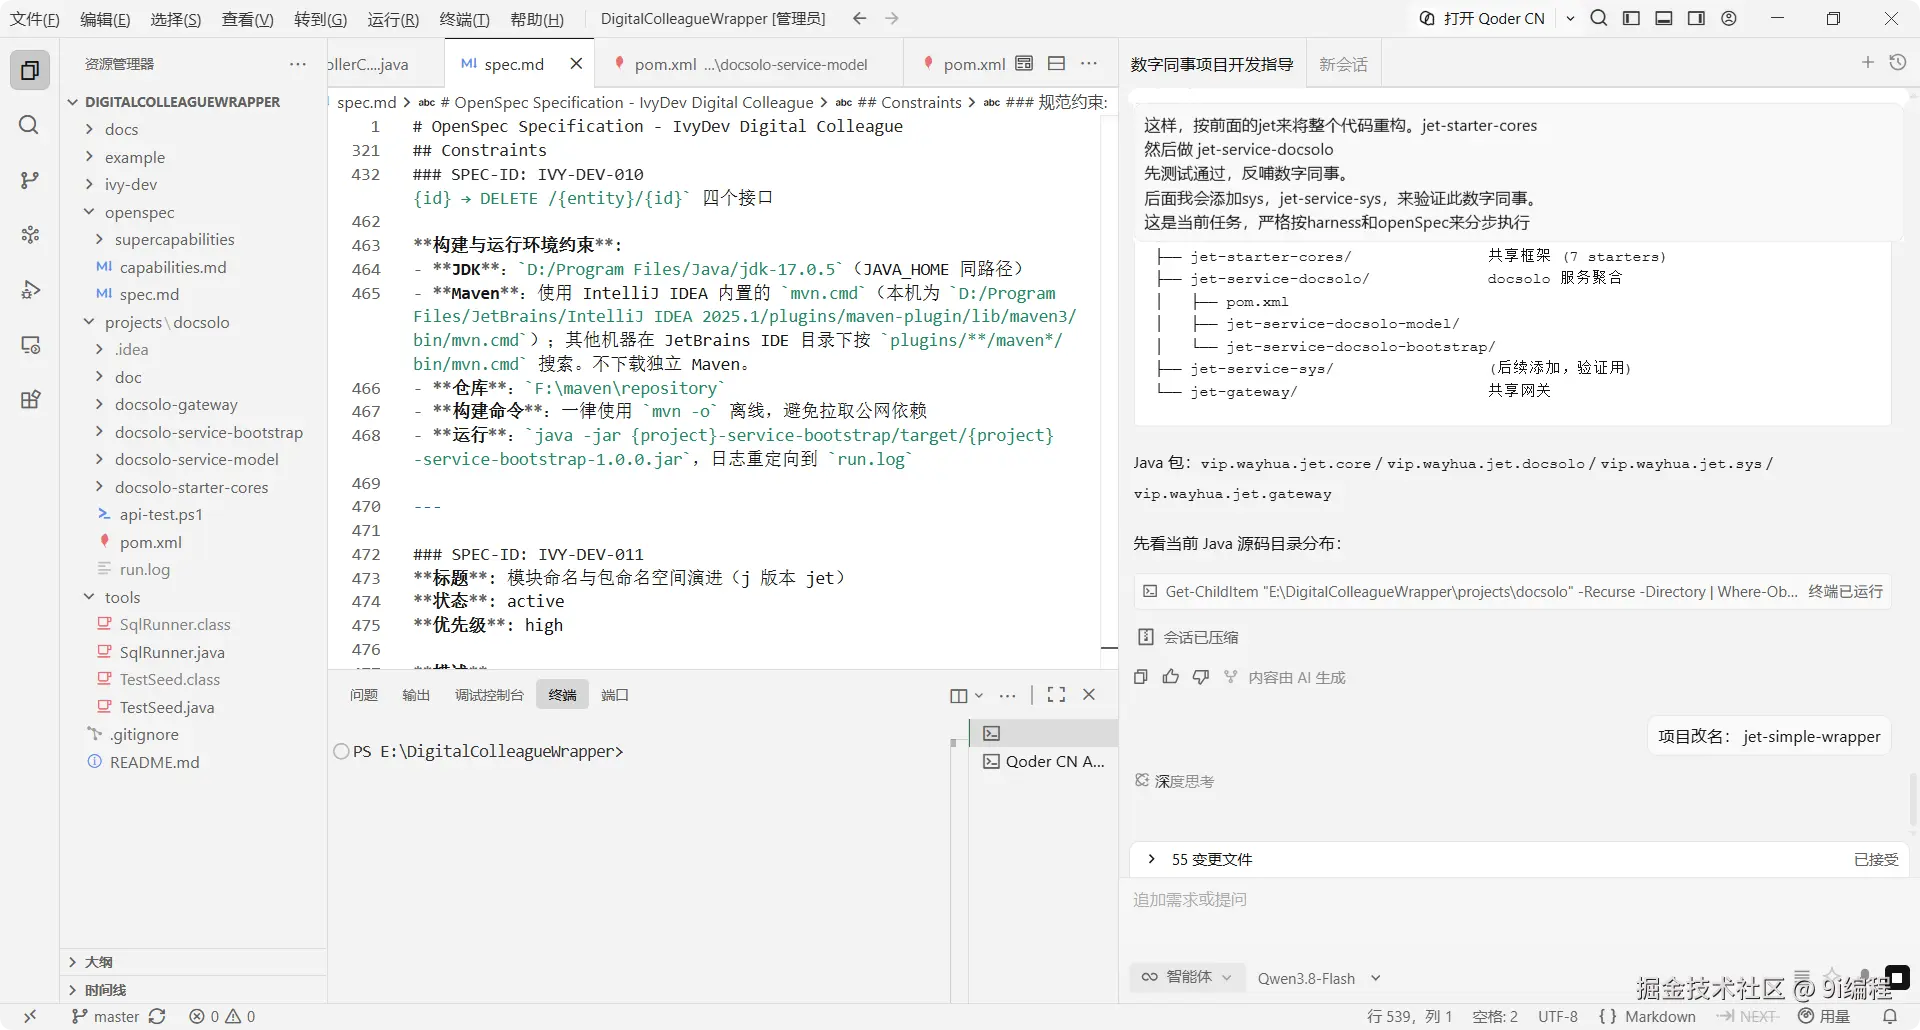Open Source Control view in activity bar
Viewport: 1920px width, 1030px height.
pos(30,180)
